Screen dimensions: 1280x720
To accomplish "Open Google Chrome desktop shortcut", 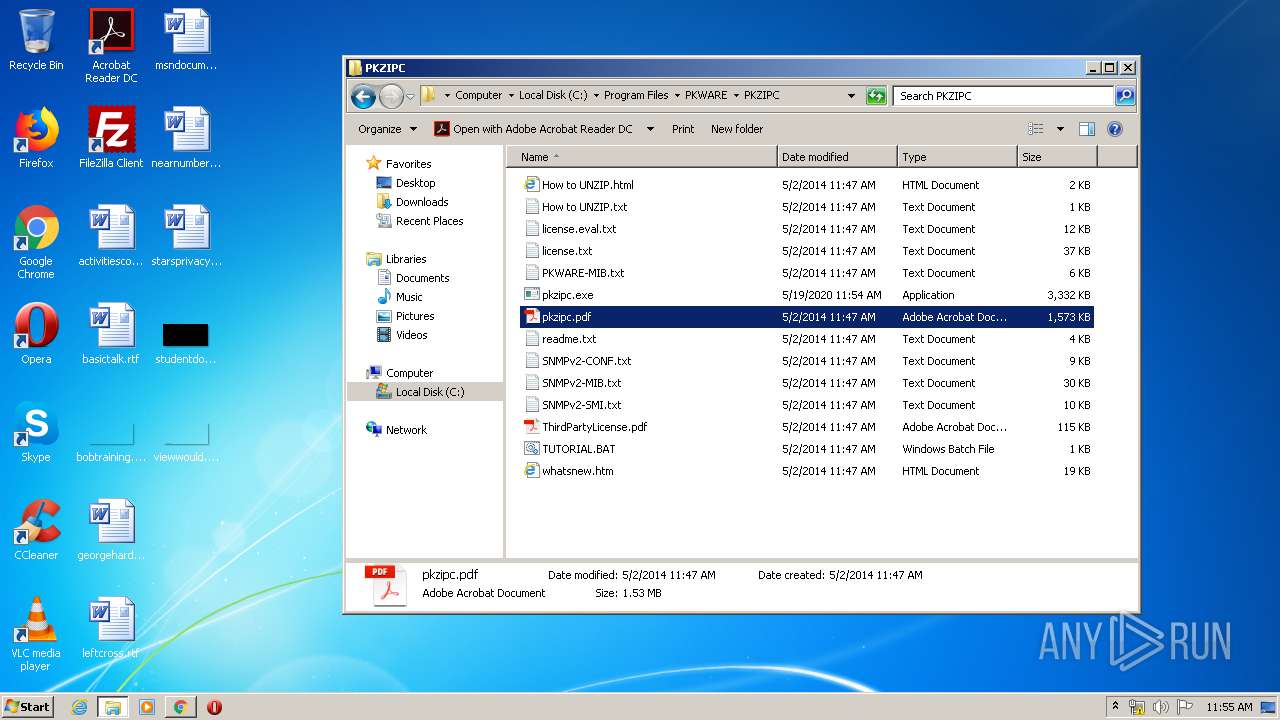I will point(36,242).
